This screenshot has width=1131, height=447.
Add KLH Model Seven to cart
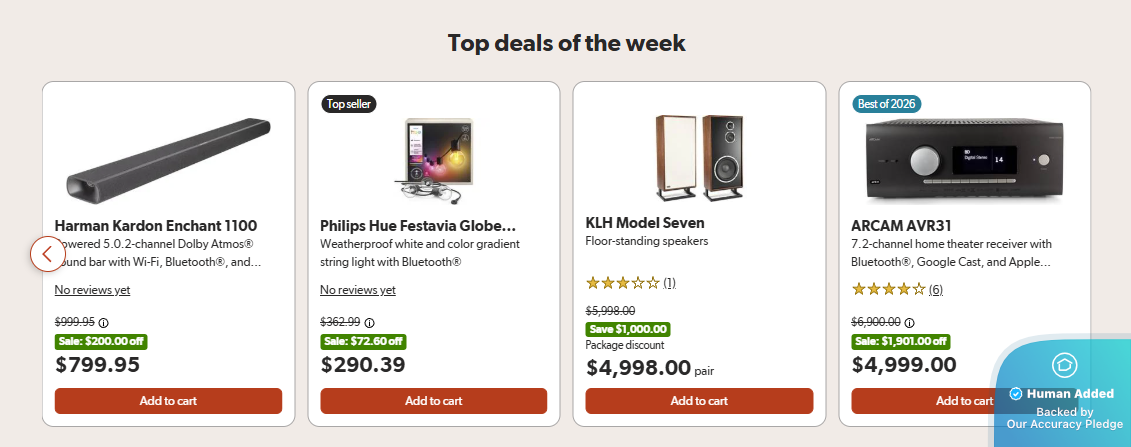point(699,401)
